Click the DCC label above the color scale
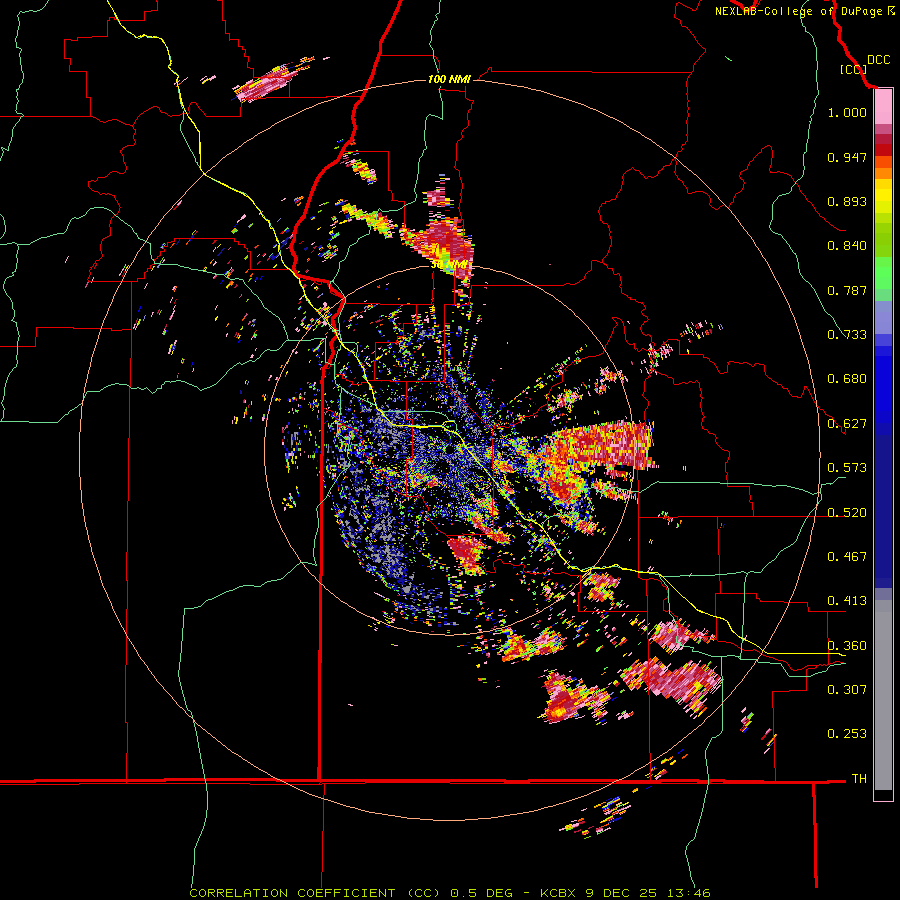Viewport: 900px width, 900px height. (x=879, y=60)
